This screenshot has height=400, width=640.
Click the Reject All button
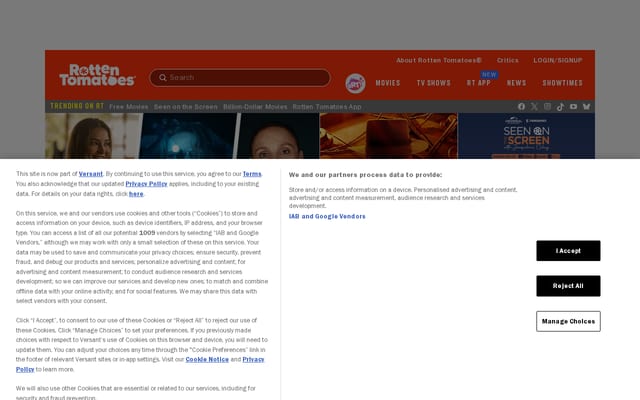568,286
